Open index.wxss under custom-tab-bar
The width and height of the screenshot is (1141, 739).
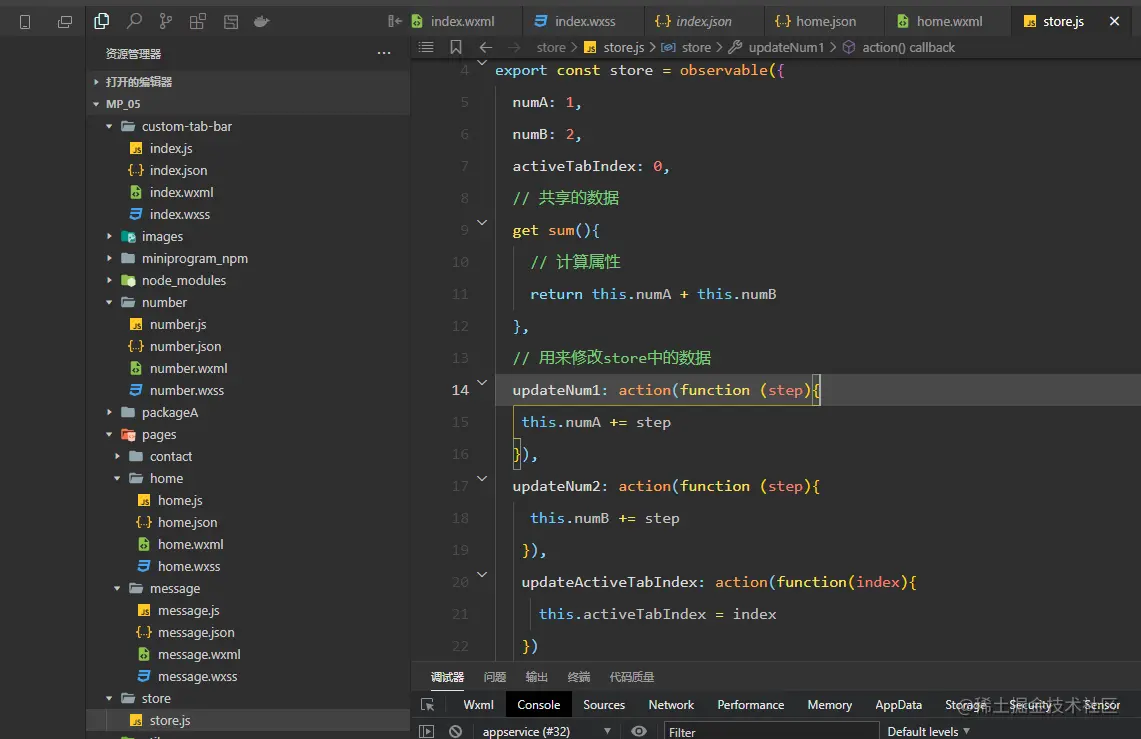click(x=248, y=214)
